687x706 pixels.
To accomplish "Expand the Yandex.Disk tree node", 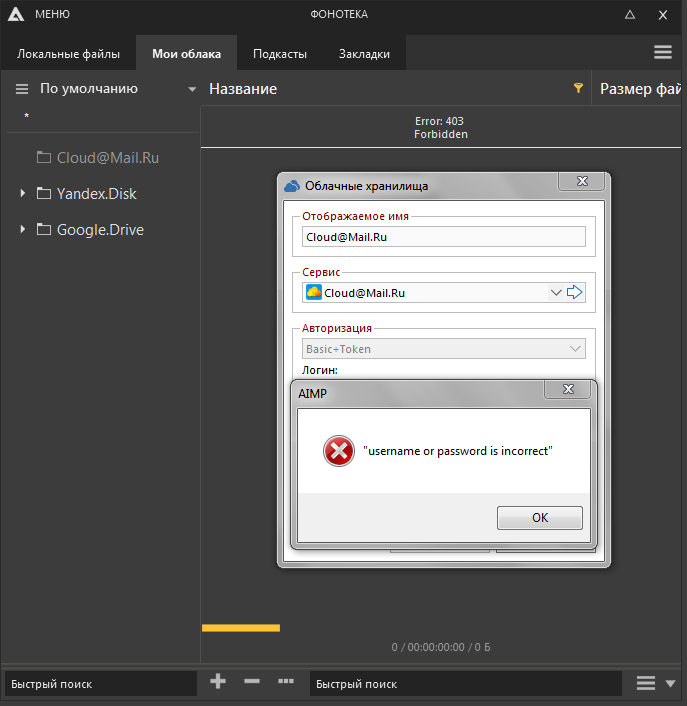I will [23, 193].
